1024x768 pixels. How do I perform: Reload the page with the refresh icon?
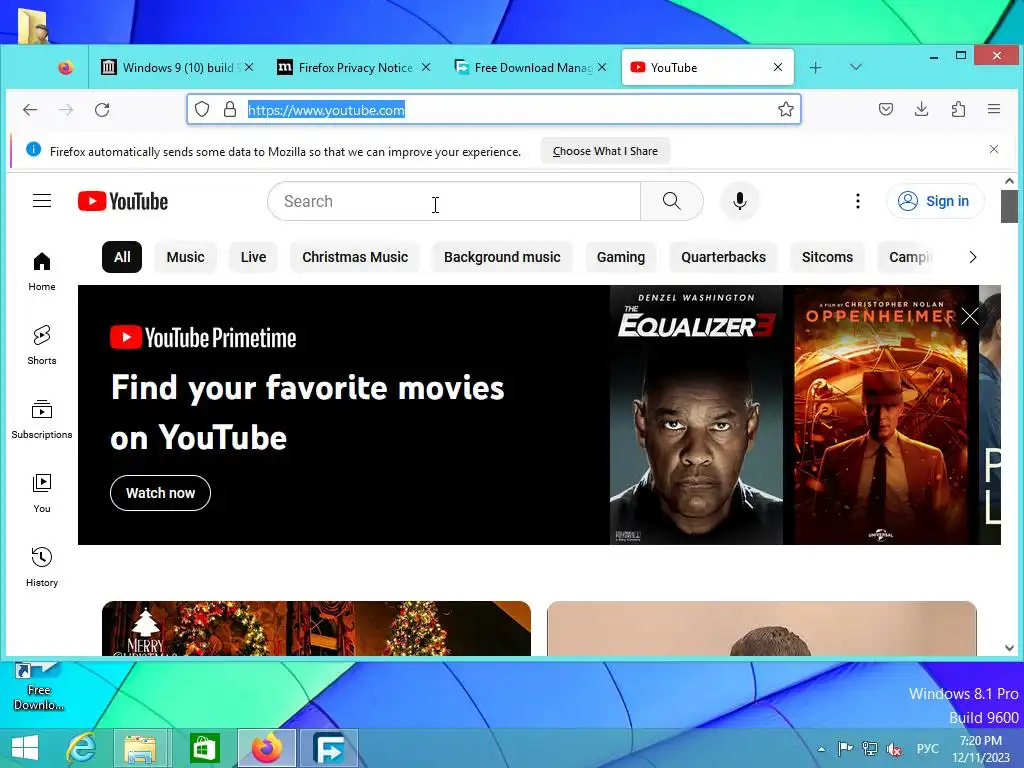coord(102,110)
